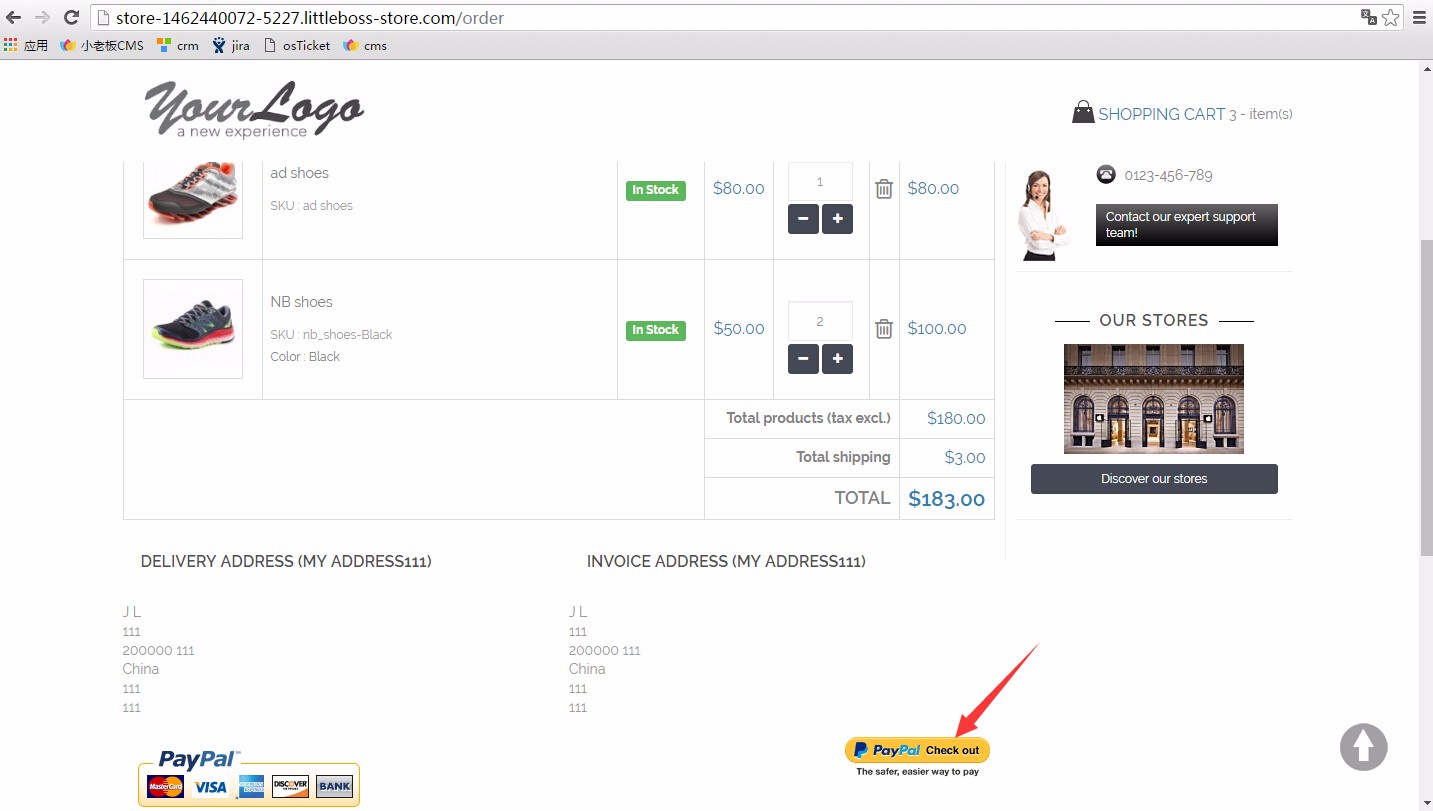Screen dimensions: 1433x811
Task: Click the $100.00 NB shoes row total
Action: point(937,329)
